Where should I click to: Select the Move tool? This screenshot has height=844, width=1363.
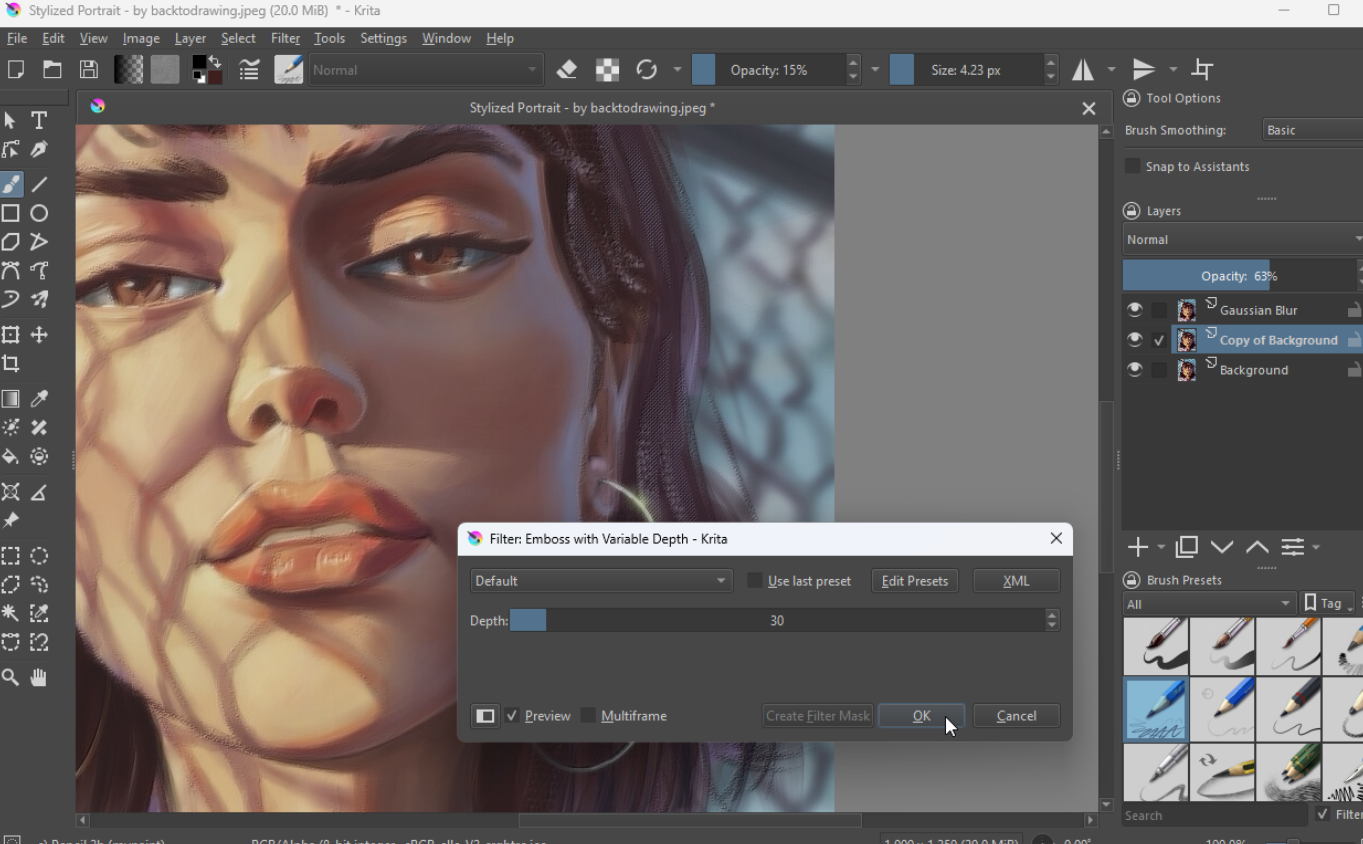pos(39,335)
